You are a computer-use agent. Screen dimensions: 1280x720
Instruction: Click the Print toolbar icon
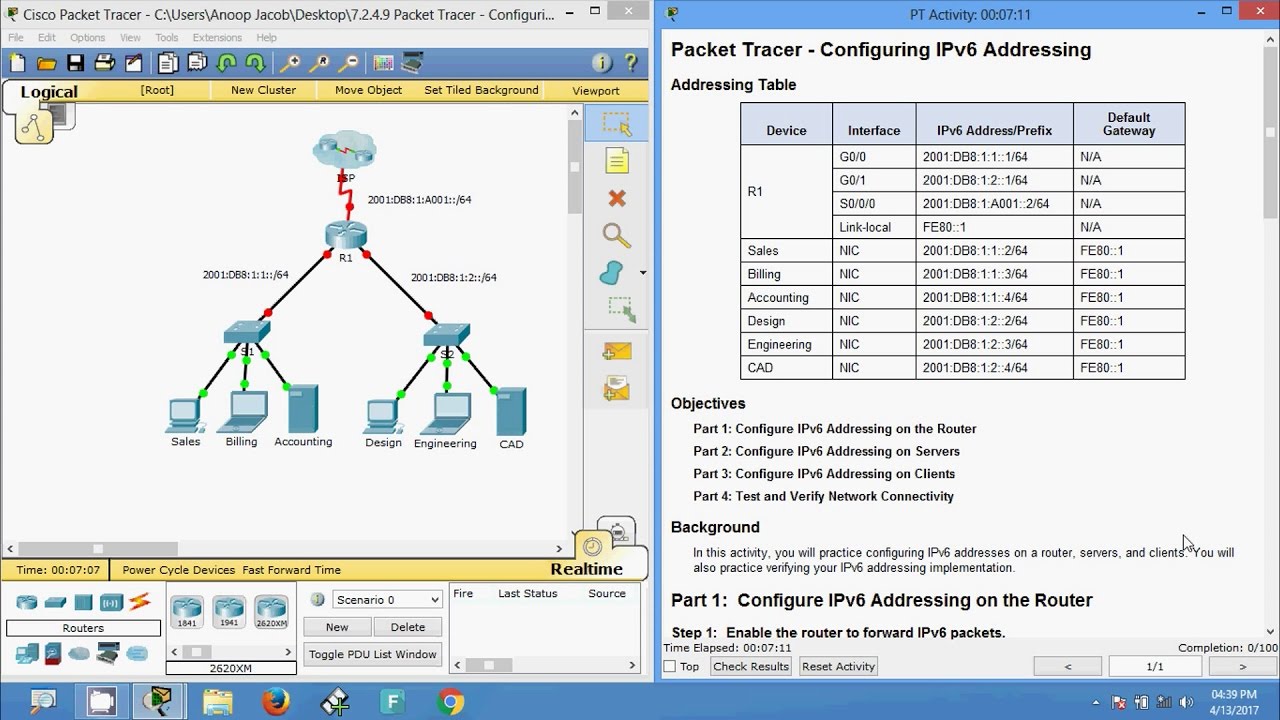click(105, 63)
